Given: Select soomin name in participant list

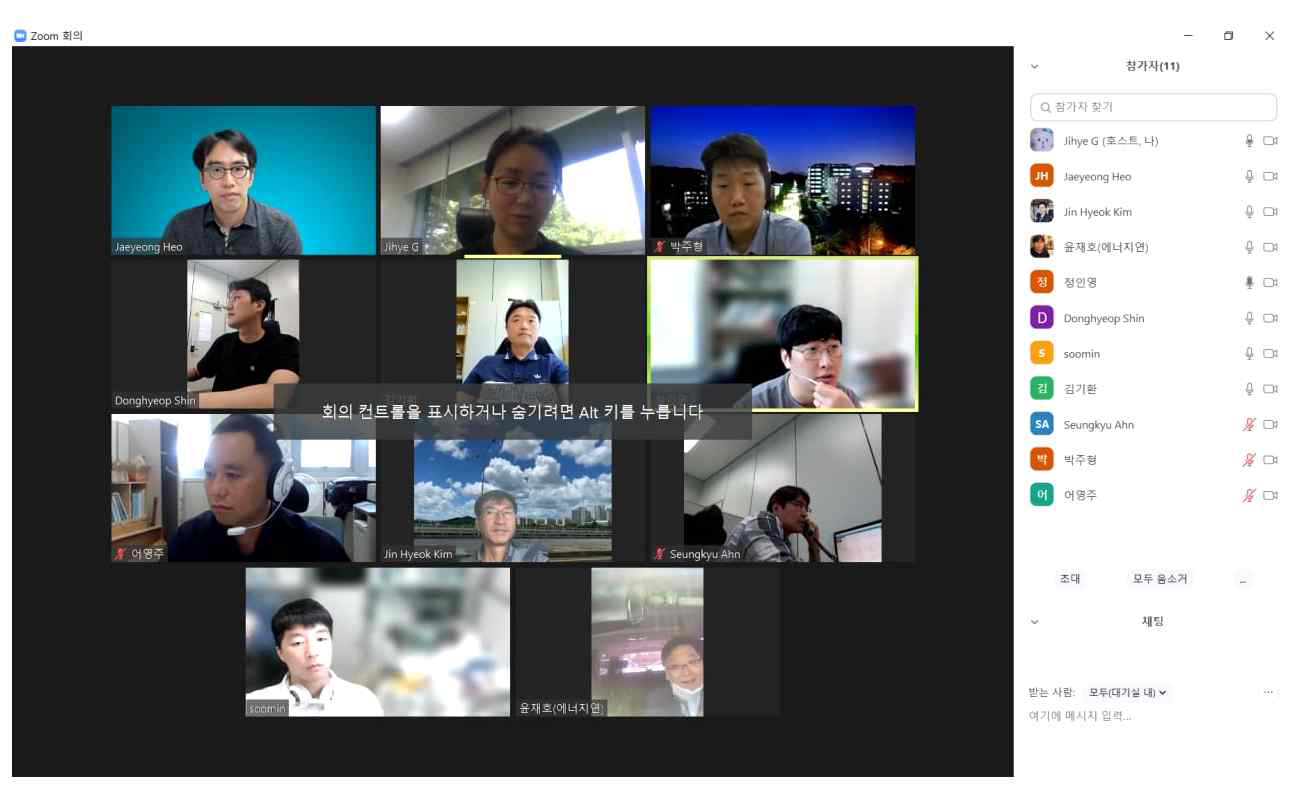Looking at the screenshot, I should (x=1082, y=354).
